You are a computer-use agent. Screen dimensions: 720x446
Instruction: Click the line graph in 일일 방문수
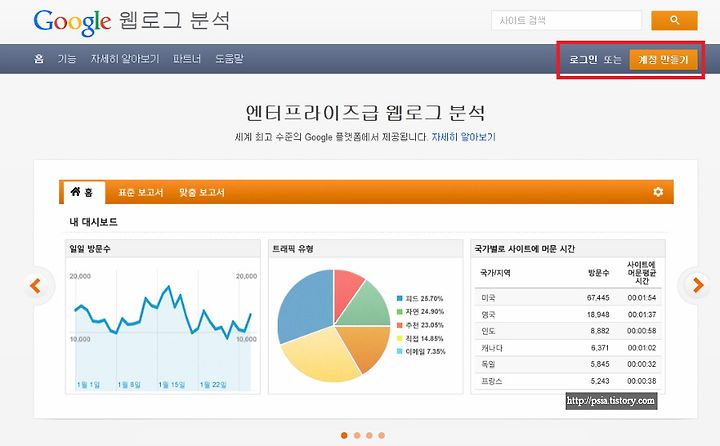pos(163,312)
